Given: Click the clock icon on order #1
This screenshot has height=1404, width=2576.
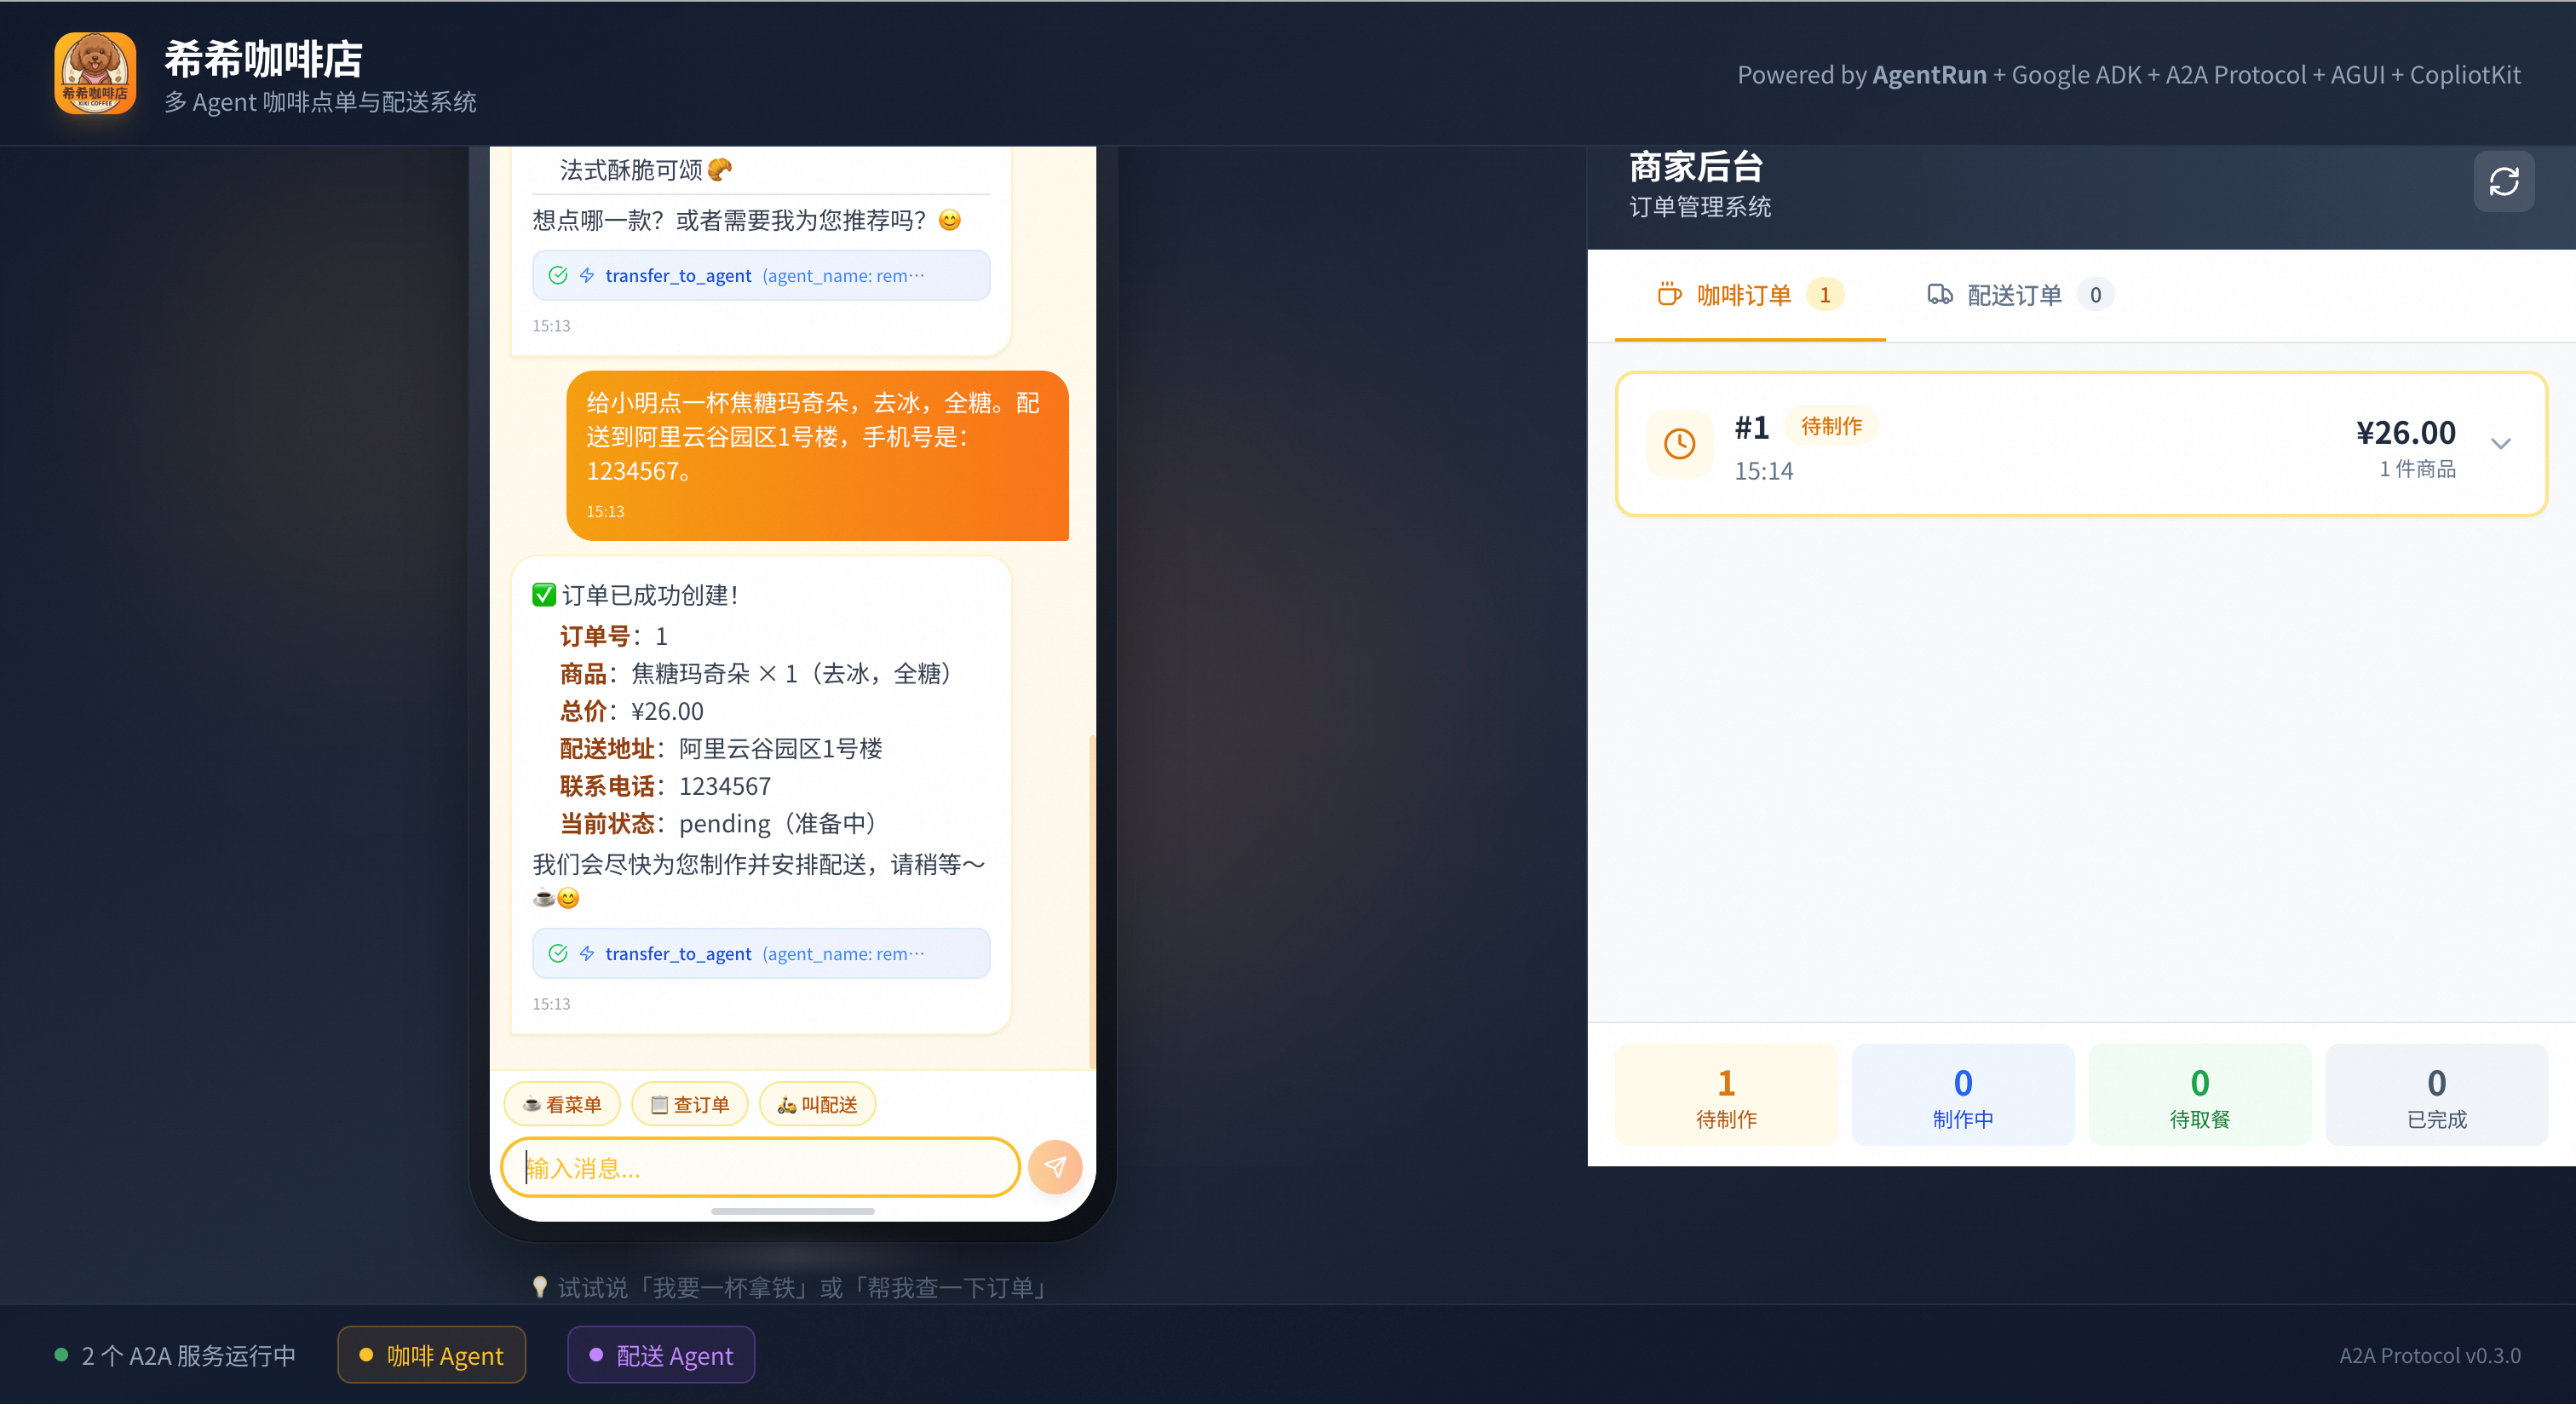Looking at the screenshot, I should (x=1679, y=444).
